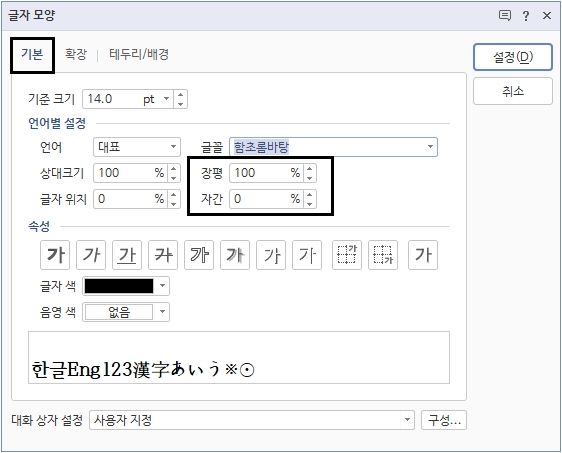
Task: Increase 기준 크기 with up arrow
Action: 180,95
